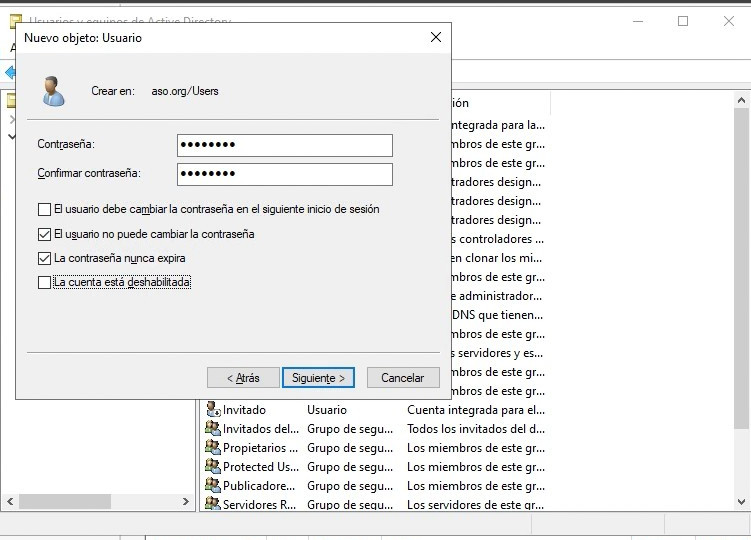Click the Siguiente button
This screenshot has width=751, height=540.
pyautogui.click(x=318, y=377)
